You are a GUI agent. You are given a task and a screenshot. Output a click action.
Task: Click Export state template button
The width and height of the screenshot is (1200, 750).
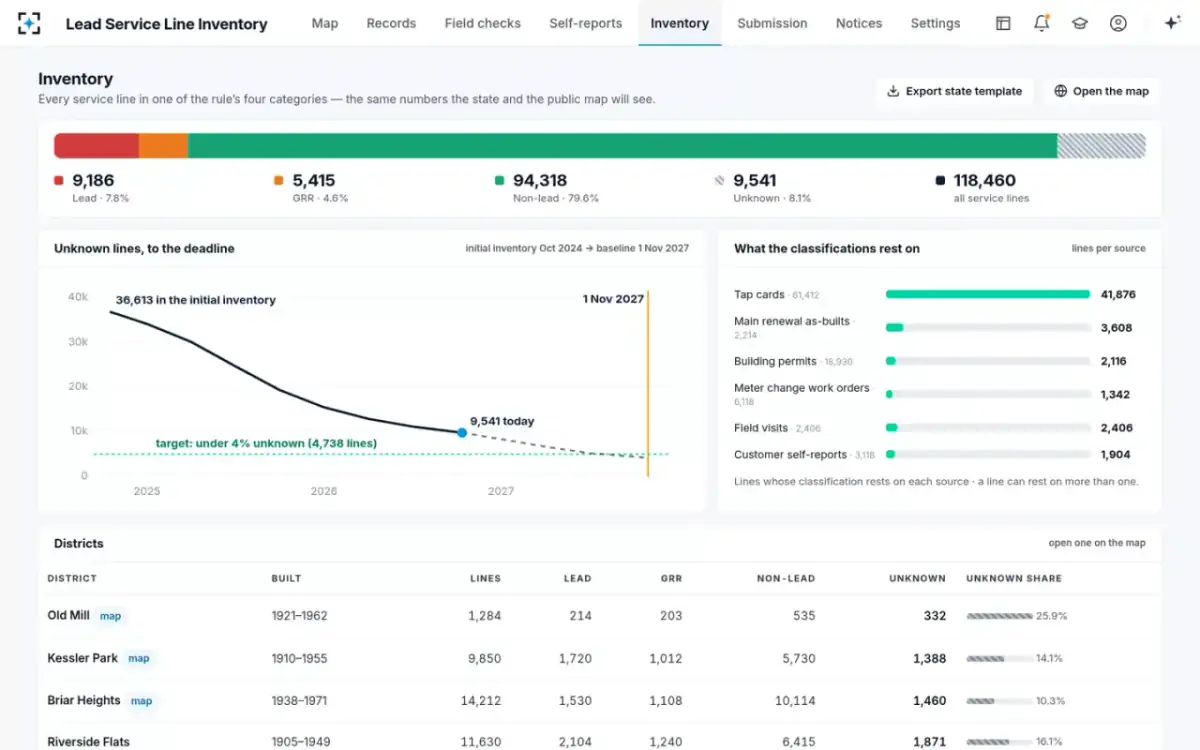(955, 91)
